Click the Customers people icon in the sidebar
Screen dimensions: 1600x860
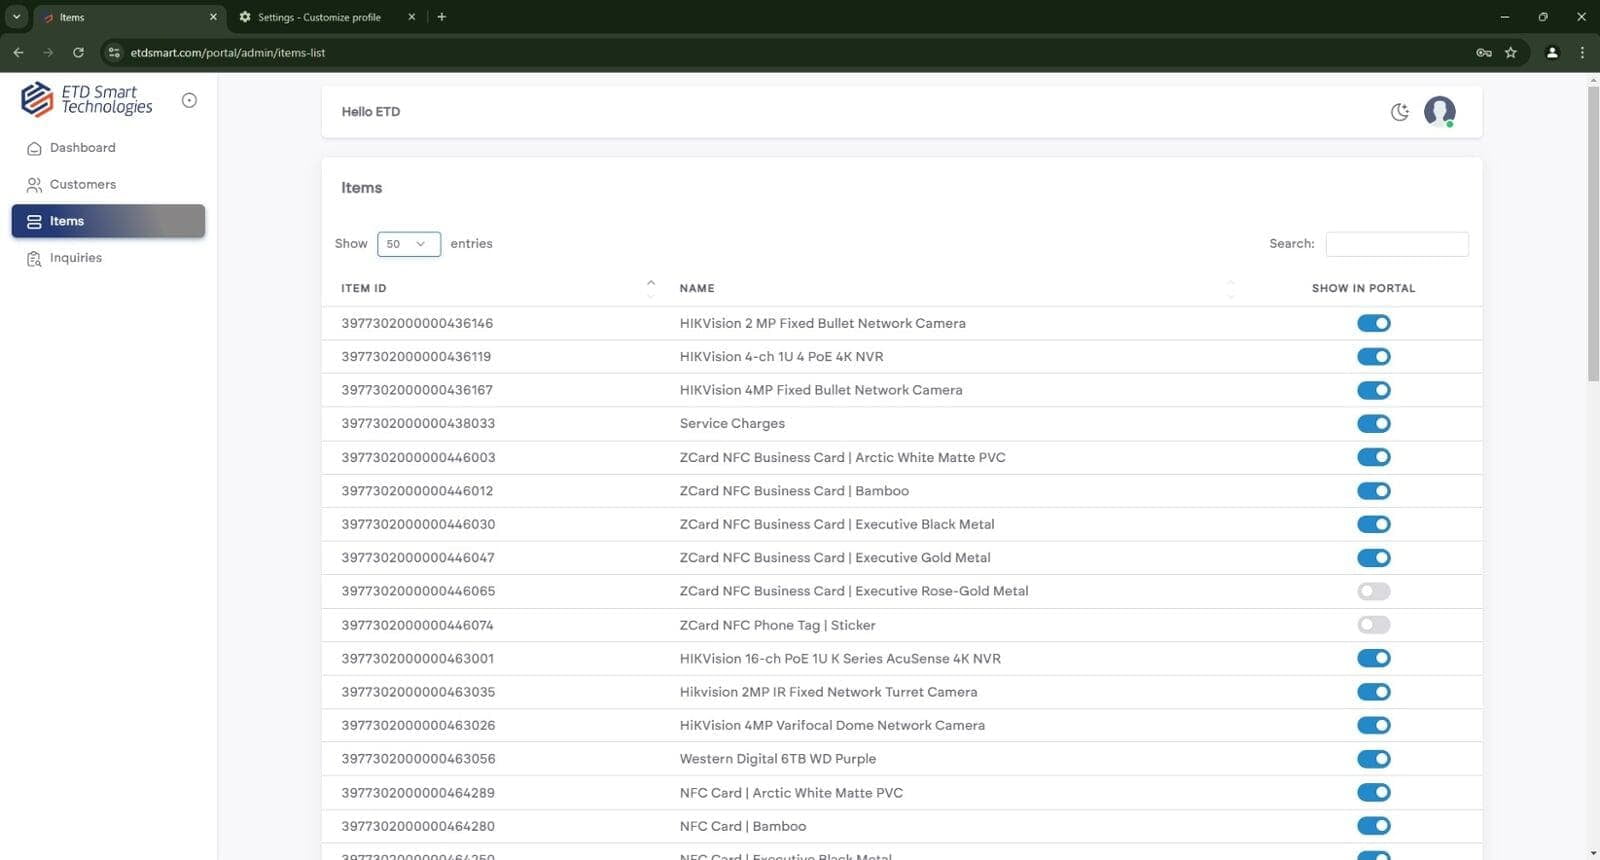point(34,185)
